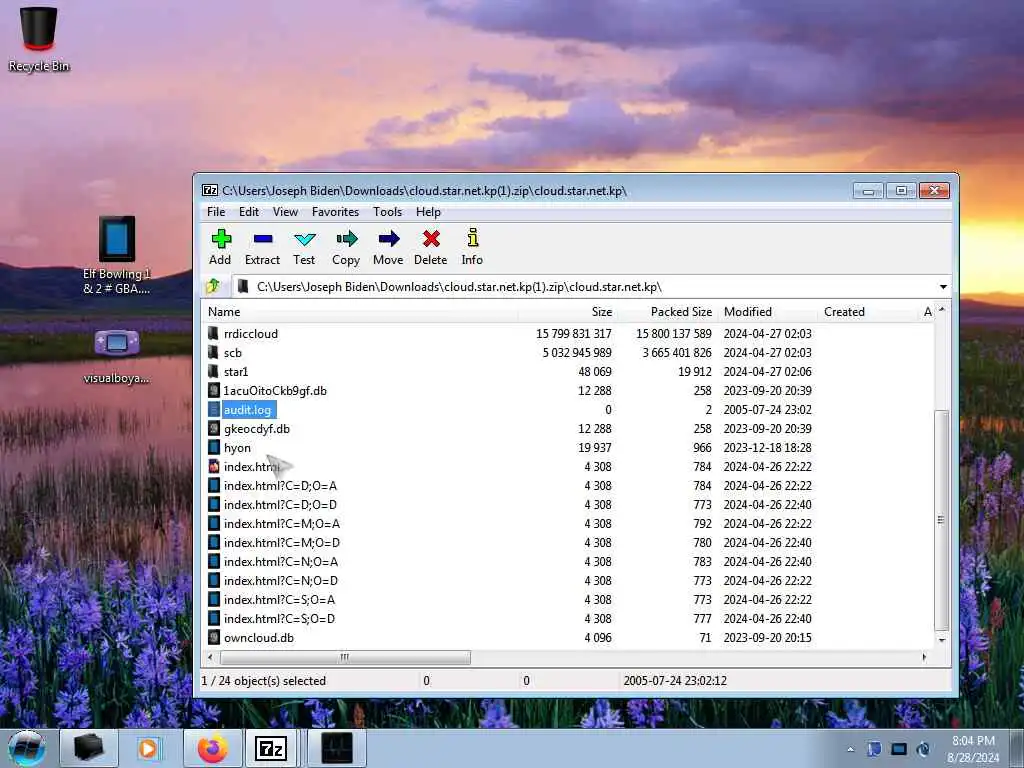The height and width of the screenshot is (768, 1024).
Task: Select file index.html?C=N;O=D
Action: pos(281,580)
